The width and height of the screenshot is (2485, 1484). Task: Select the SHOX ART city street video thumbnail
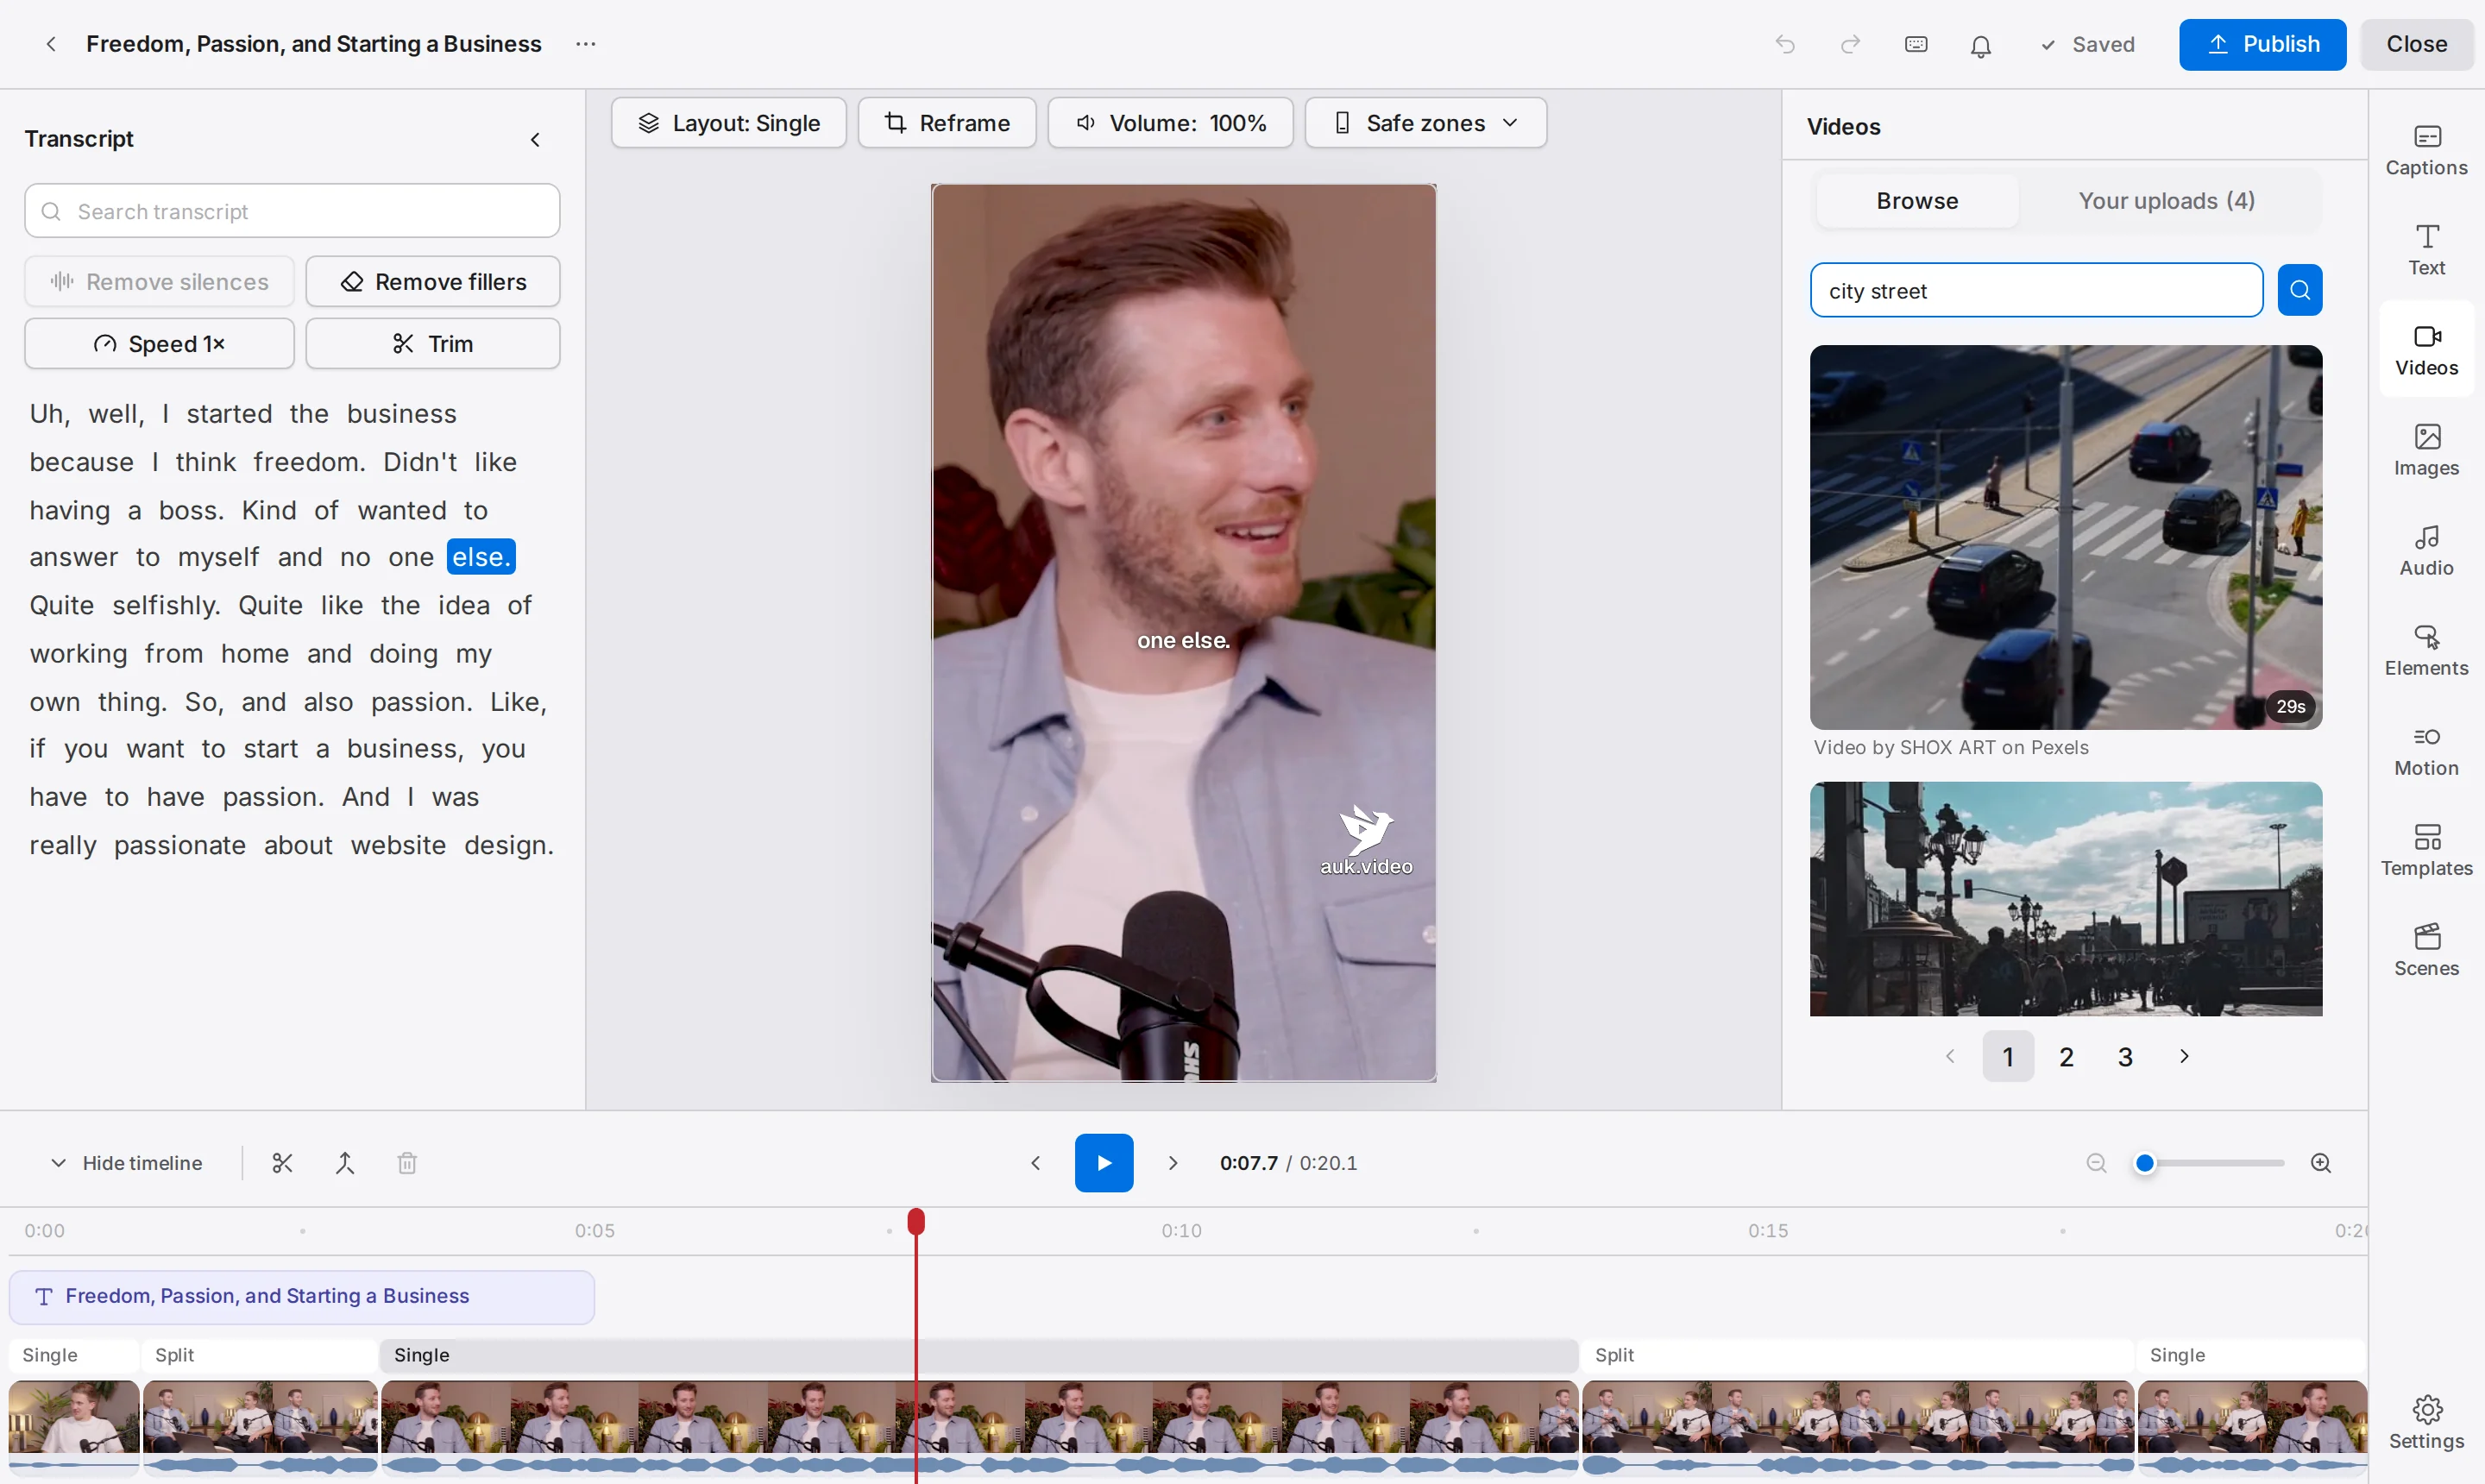click(2066, 537)
